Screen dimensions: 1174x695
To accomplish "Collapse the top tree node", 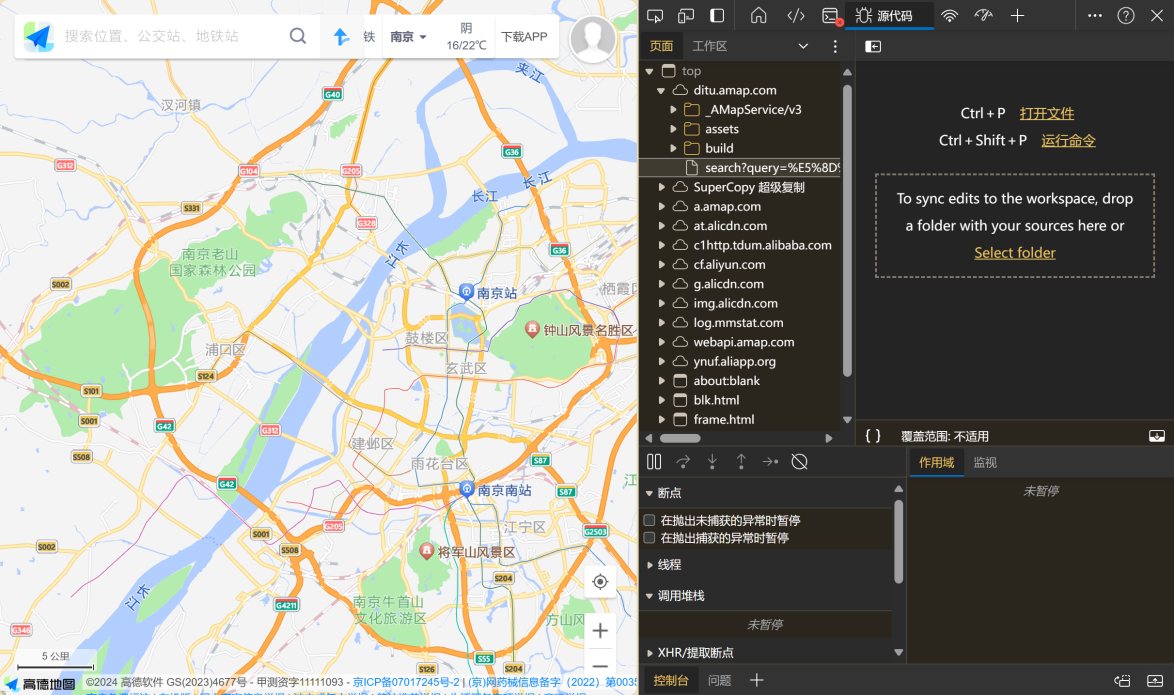I will point(649,71).
